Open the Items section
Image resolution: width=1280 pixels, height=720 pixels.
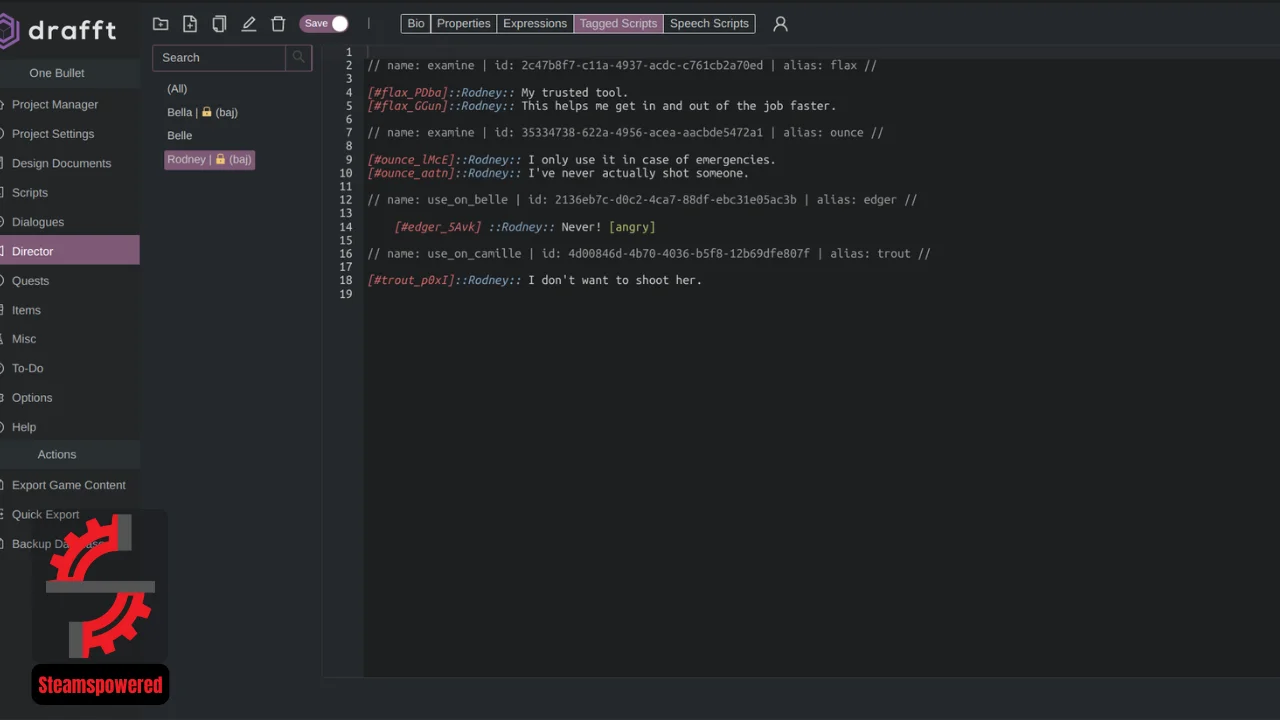[x=26, y=310]
